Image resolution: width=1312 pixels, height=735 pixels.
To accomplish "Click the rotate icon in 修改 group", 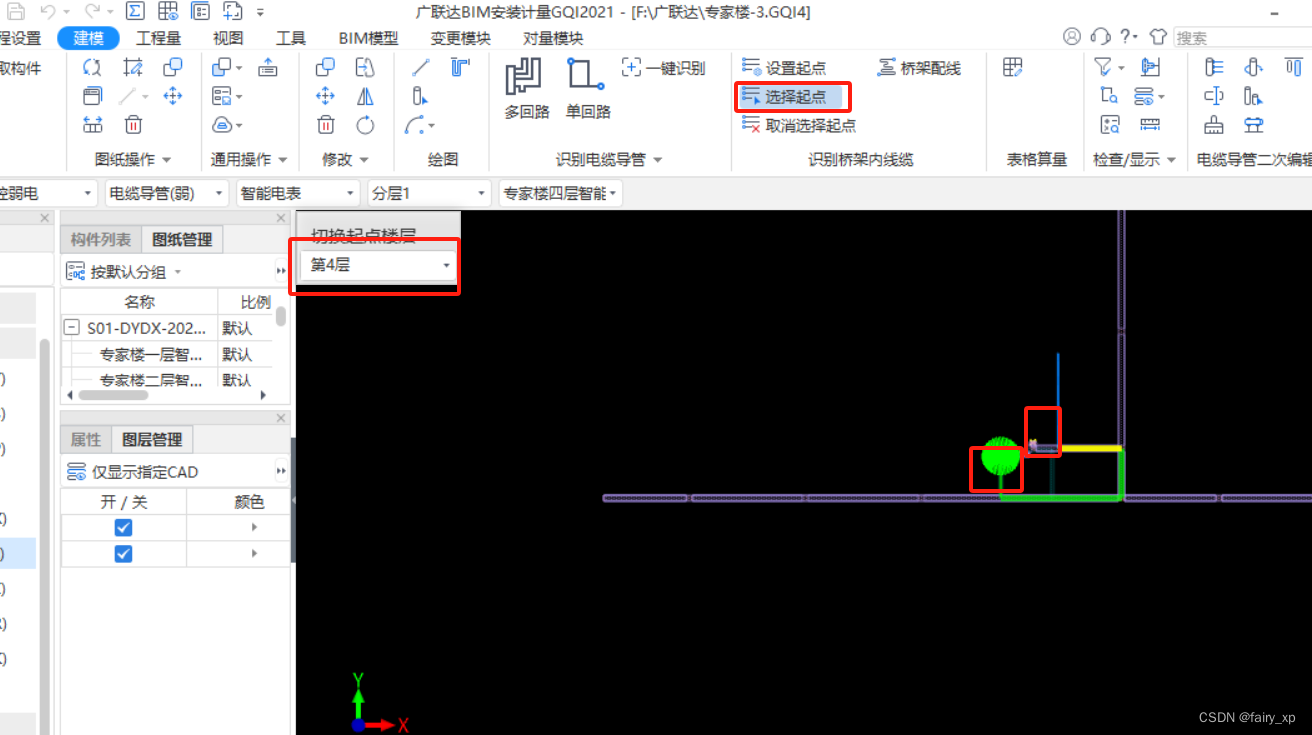I will point(366,125).
